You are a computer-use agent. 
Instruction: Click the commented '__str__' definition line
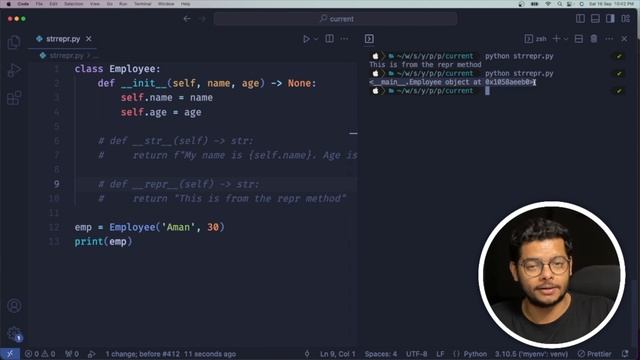point(176,141)
